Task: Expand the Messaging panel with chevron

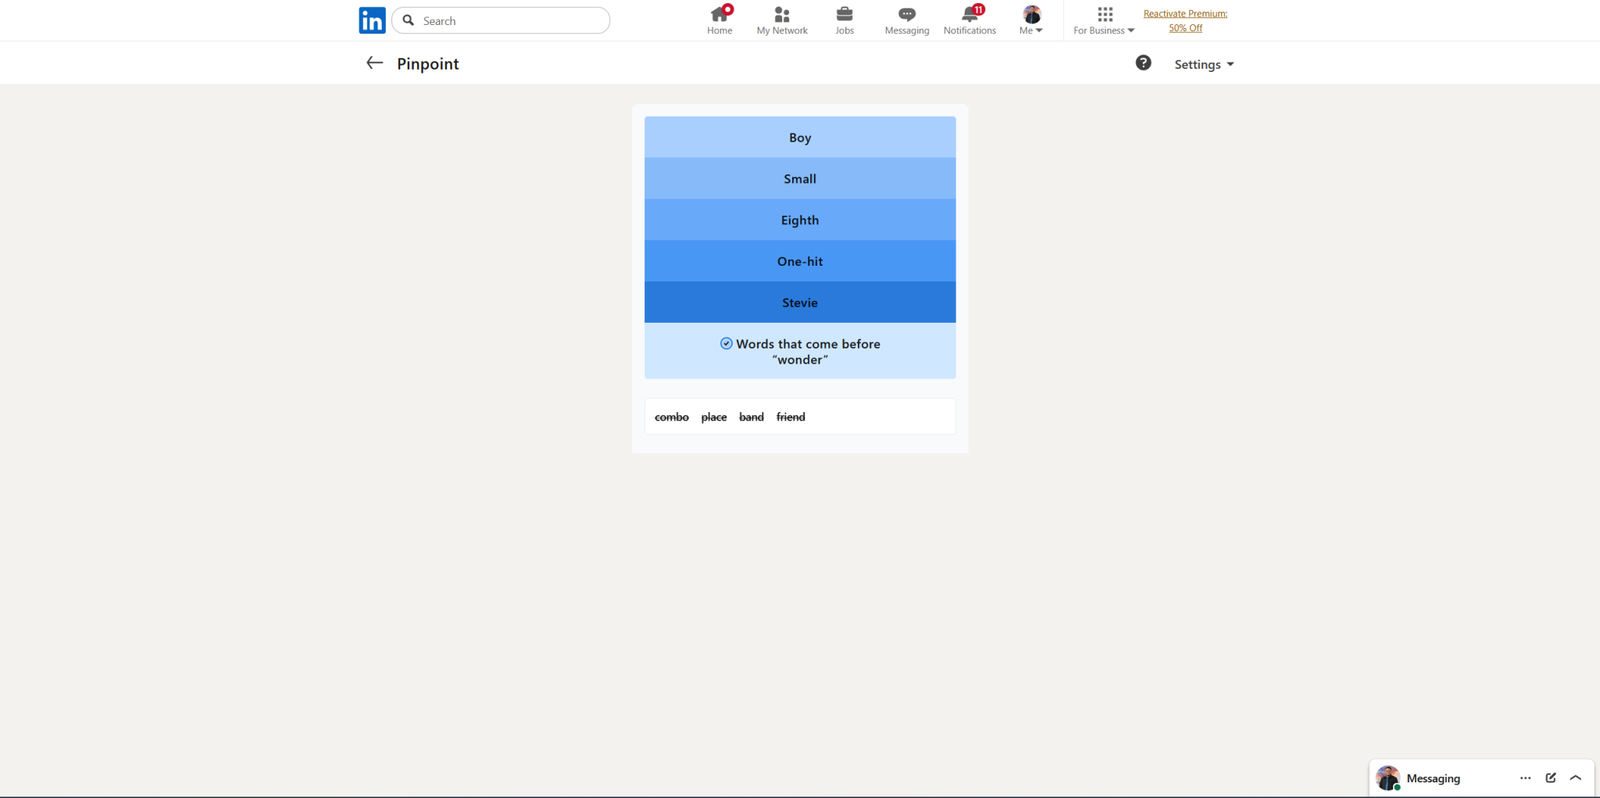Action: click(1576, 778)
